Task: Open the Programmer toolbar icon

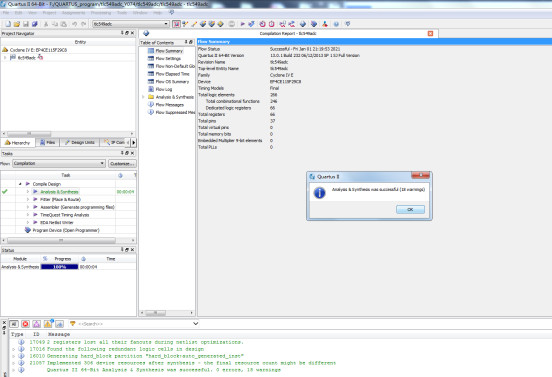Action: tap(314, 24)
